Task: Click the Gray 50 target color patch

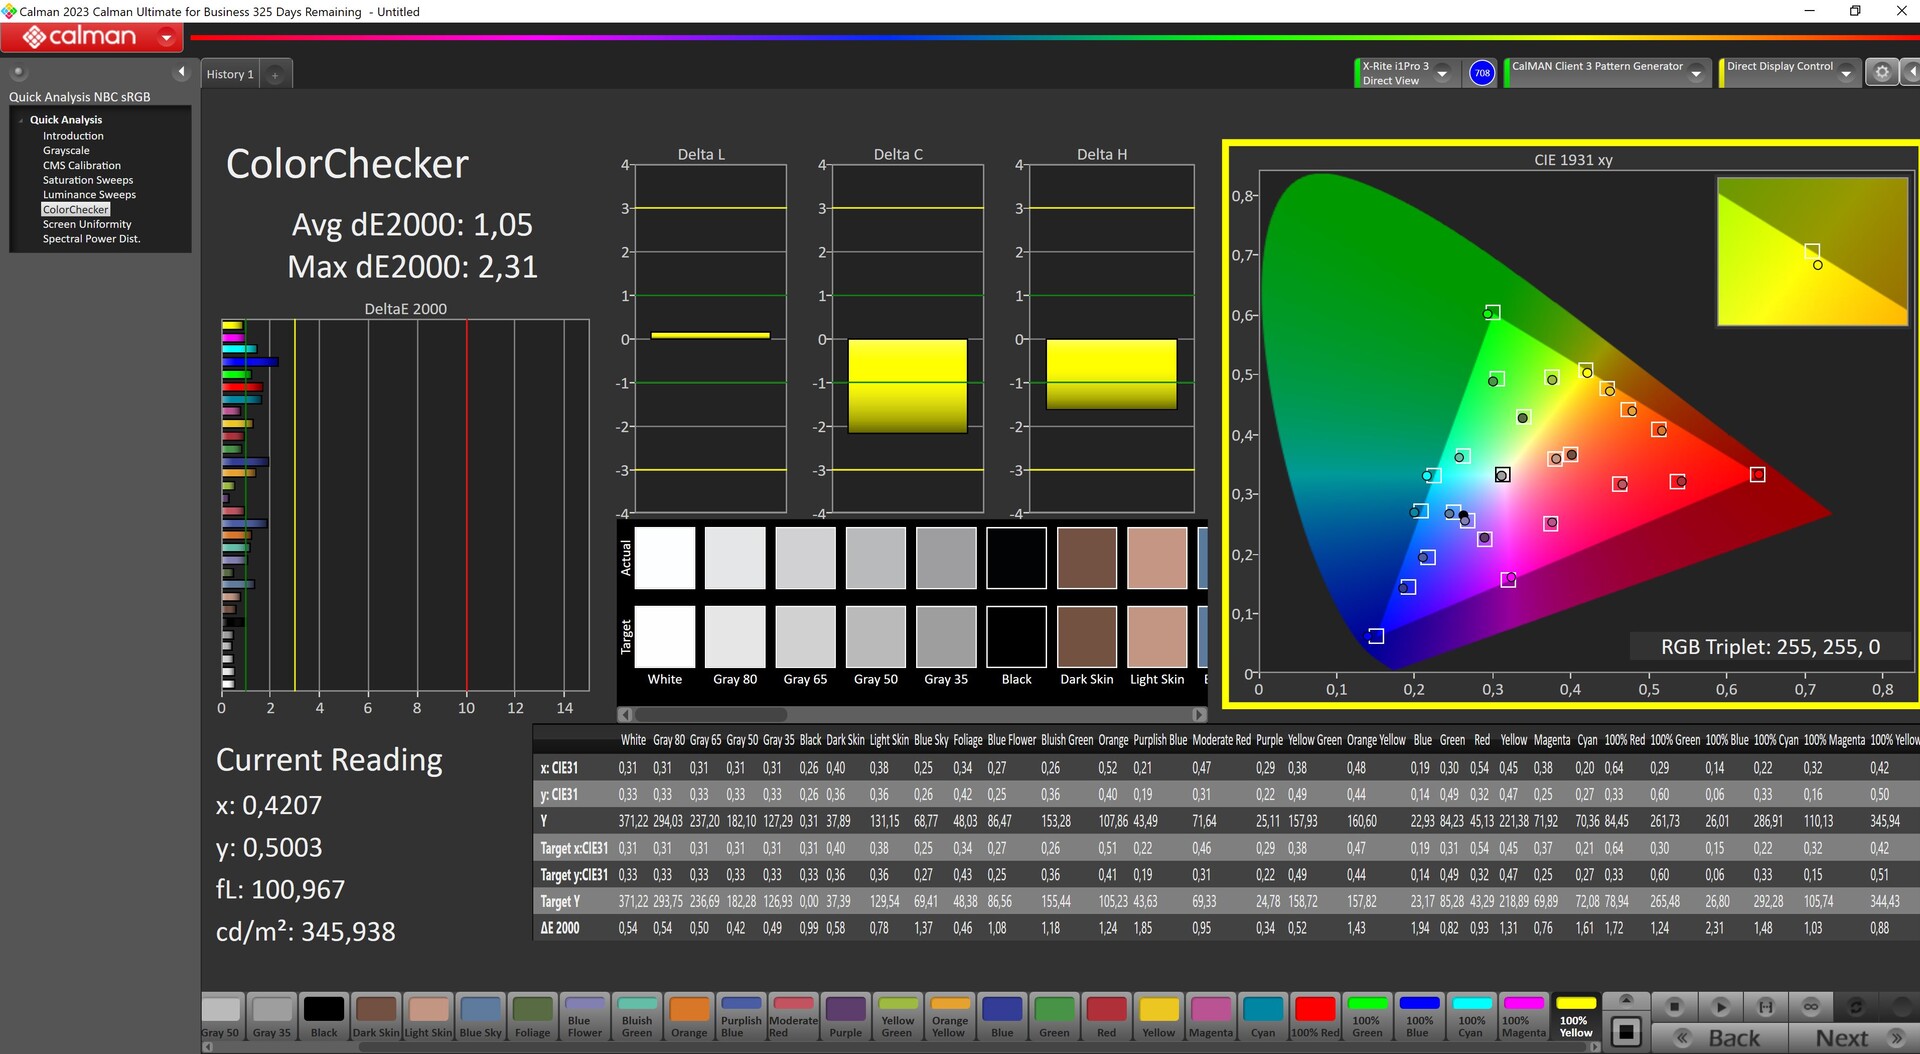Action: point(876,636)
